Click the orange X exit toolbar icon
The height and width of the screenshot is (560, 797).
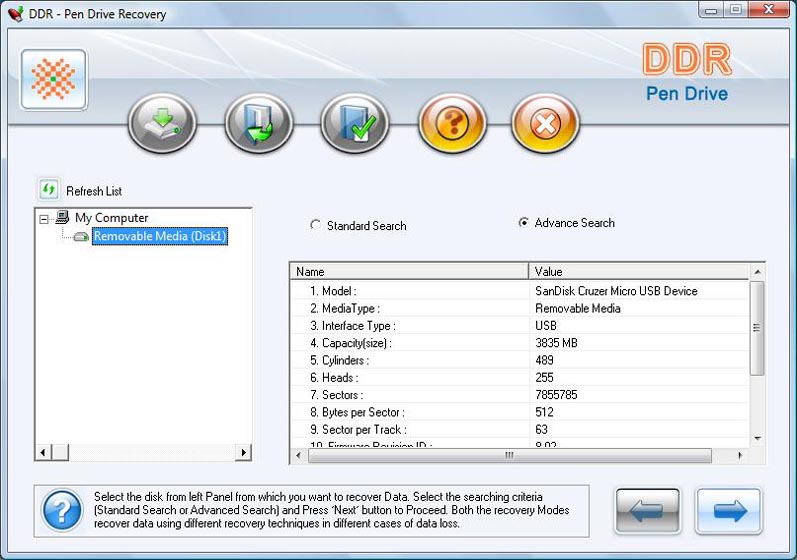(x=545, y=123)
